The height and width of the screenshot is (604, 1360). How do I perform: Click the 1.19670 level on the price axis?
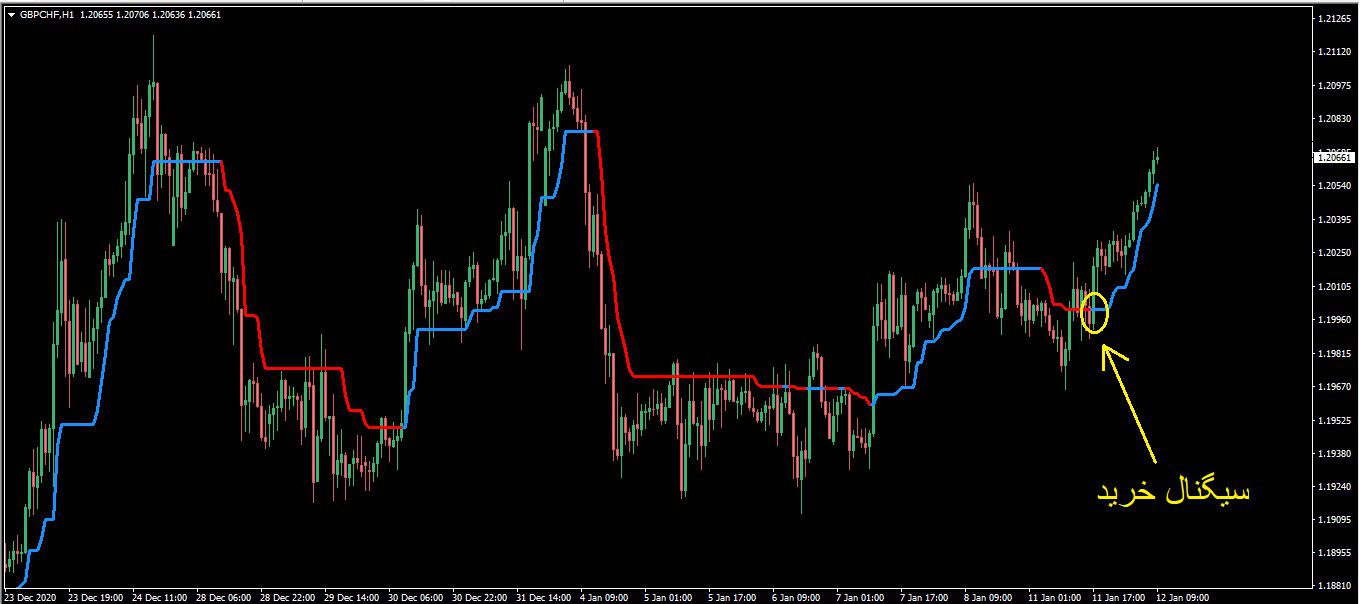tap(1336, 386)
